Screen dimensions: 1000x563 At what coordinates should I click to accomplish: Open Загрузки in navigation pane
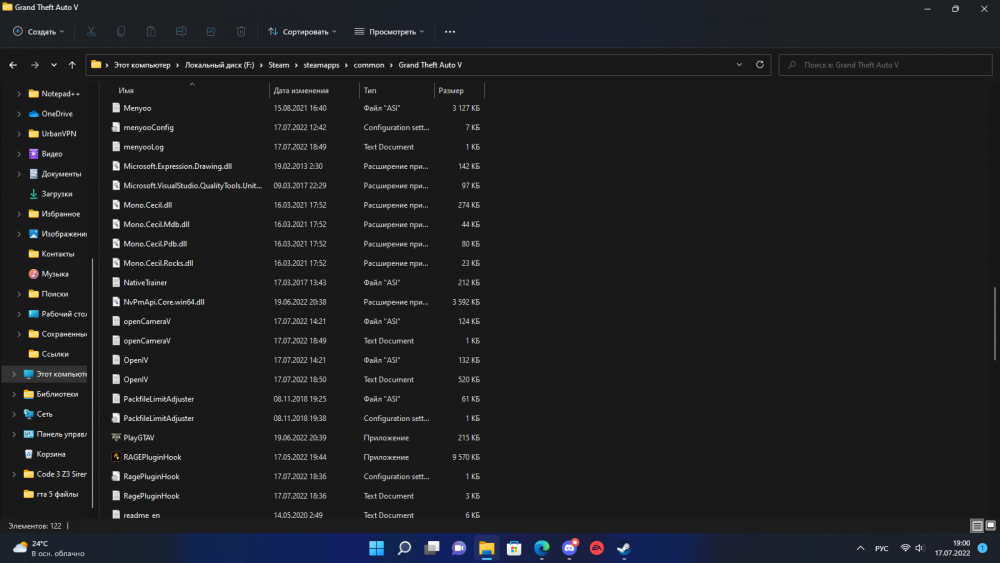(x=57, y=194)
